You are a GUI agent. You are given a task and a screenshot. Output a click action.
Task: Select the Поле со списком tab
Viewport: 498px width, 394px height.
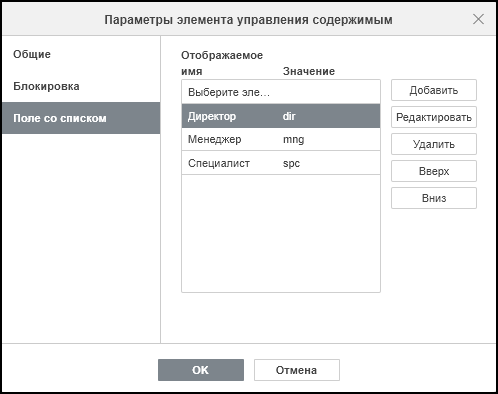(x=81, y=118)
